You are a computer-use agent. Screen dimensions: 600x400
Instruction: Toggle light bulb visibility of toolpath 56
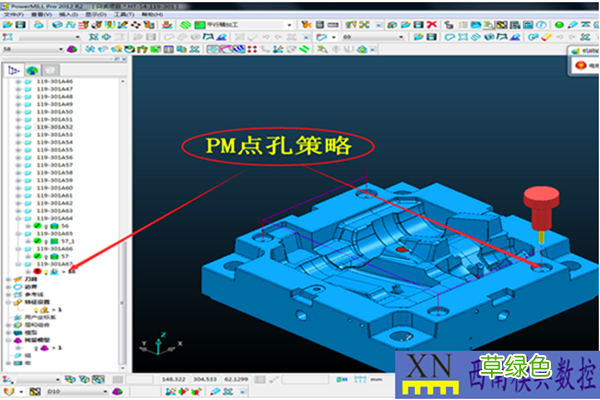click(x=46, y=226)
